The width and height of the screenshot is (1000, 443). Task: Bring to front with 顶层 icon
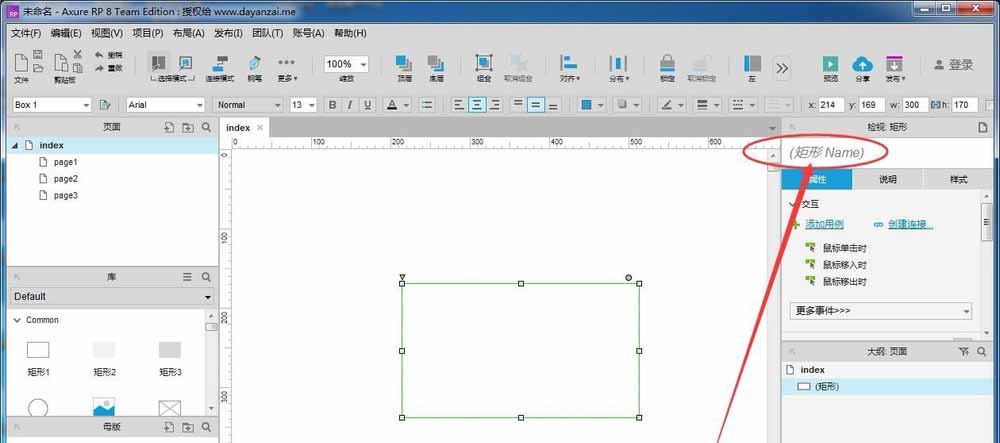(404, 64)
